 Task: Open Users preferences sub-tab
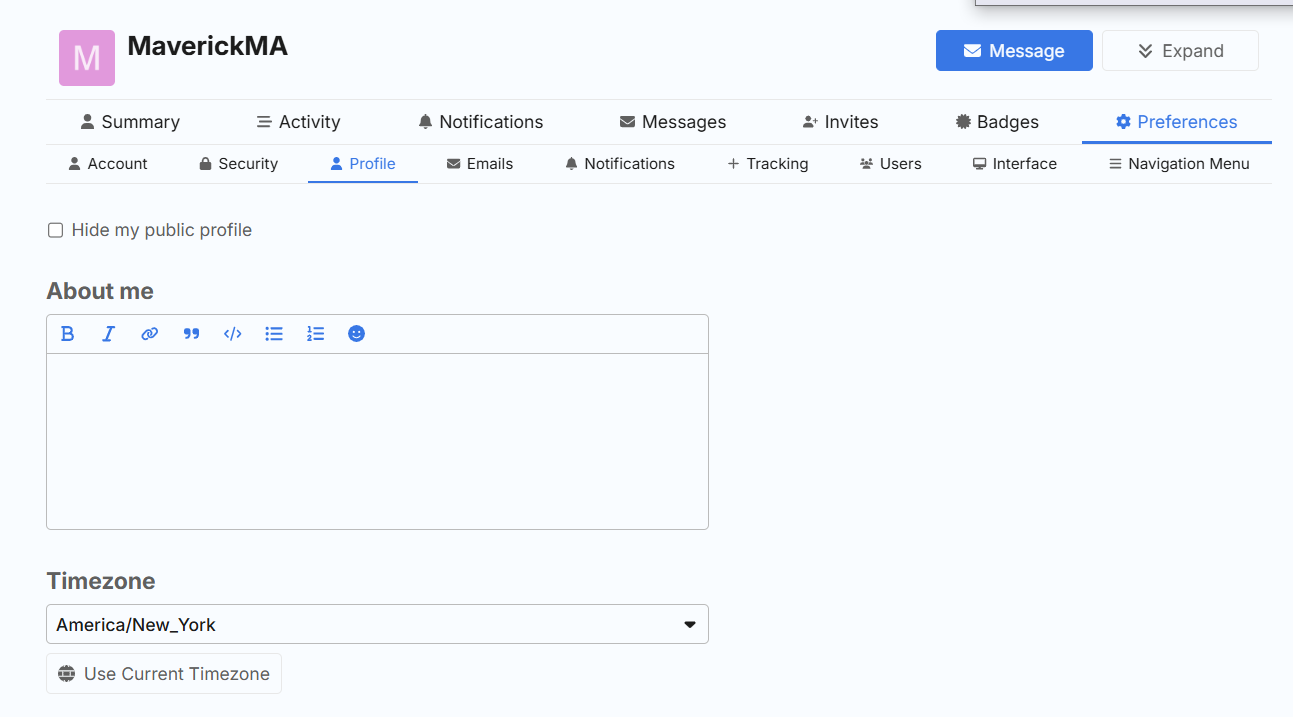[891, 164]
